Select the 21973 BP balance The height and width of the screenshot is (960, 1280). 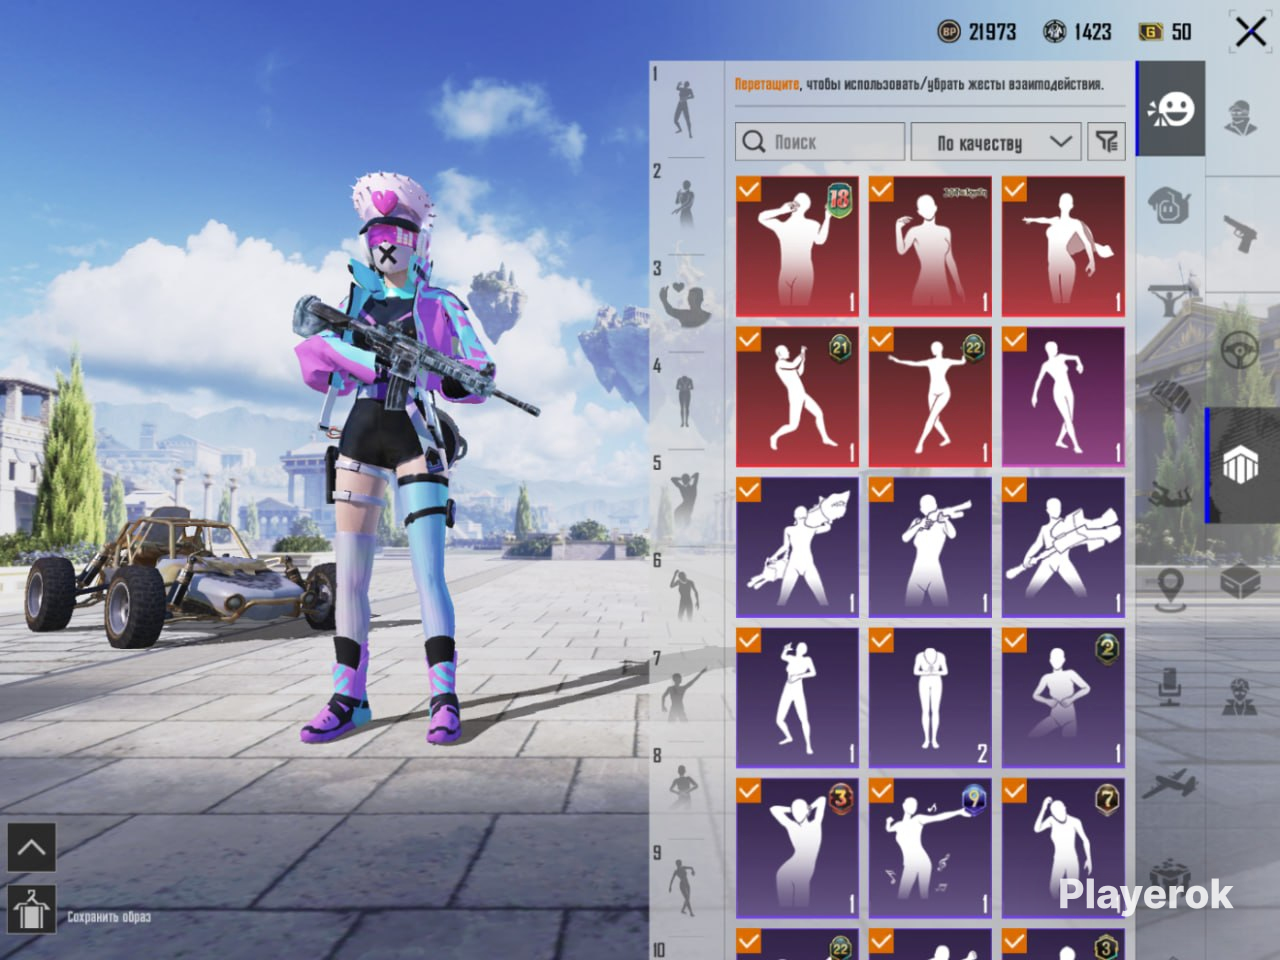click(992, 32)
